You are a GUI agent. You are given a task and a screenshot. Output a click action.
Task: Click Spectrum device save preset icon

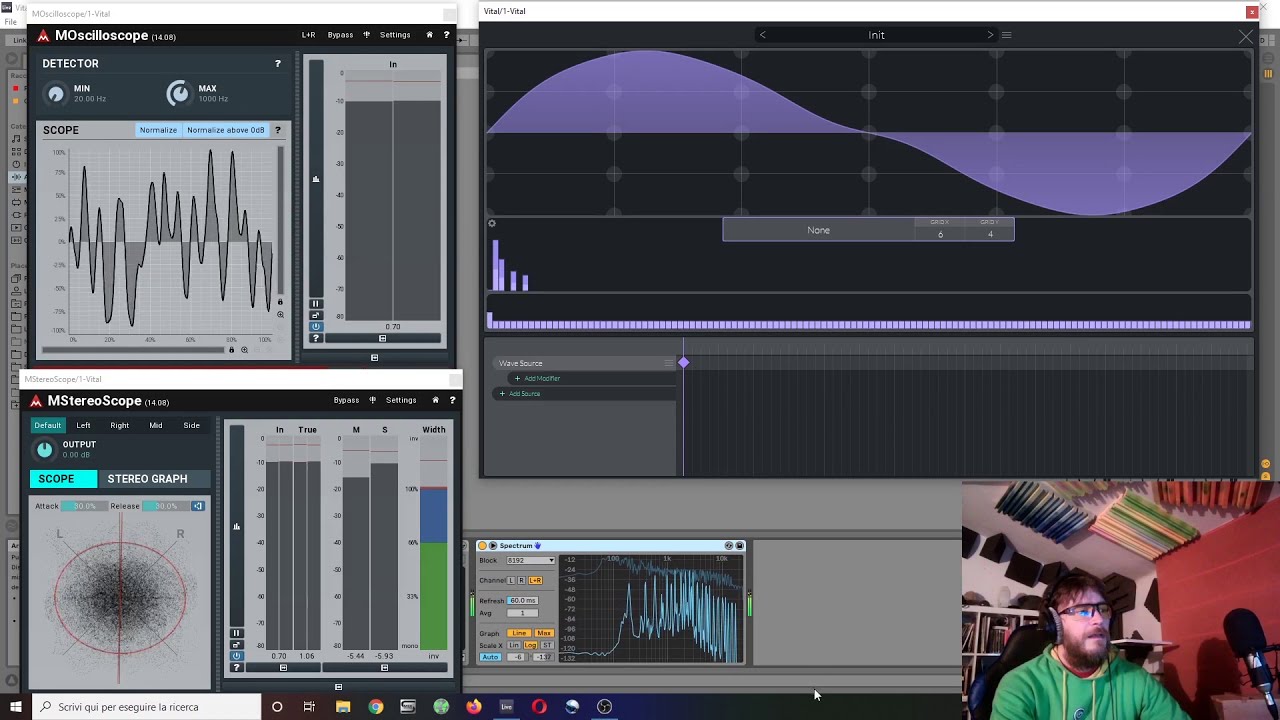pos(740,546)
